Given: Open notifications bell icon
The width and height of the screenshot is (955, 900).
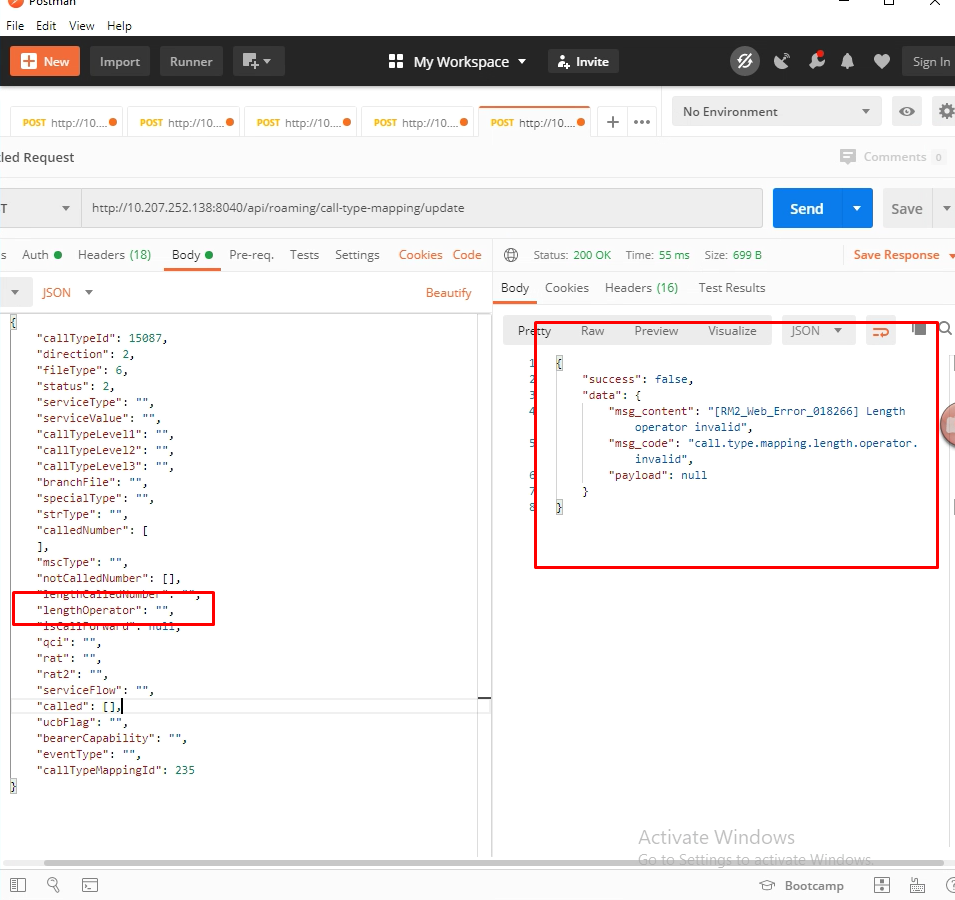Looking at the screenshot, I should point(848,61).
